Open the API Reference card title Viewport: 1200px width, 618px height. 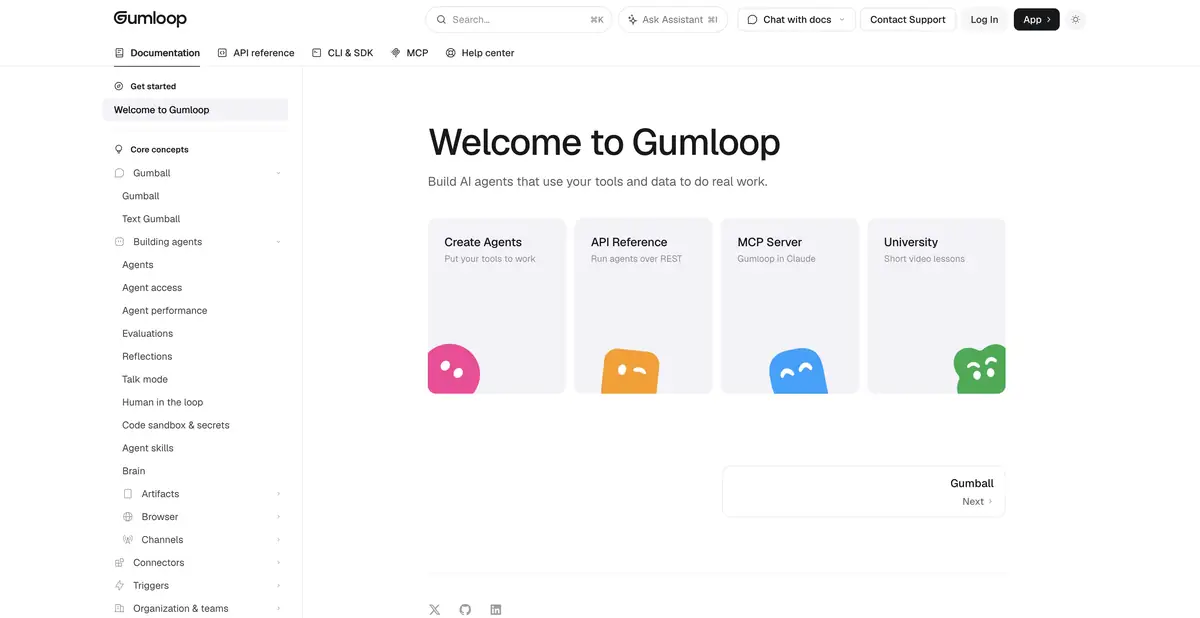click(629, 242)
